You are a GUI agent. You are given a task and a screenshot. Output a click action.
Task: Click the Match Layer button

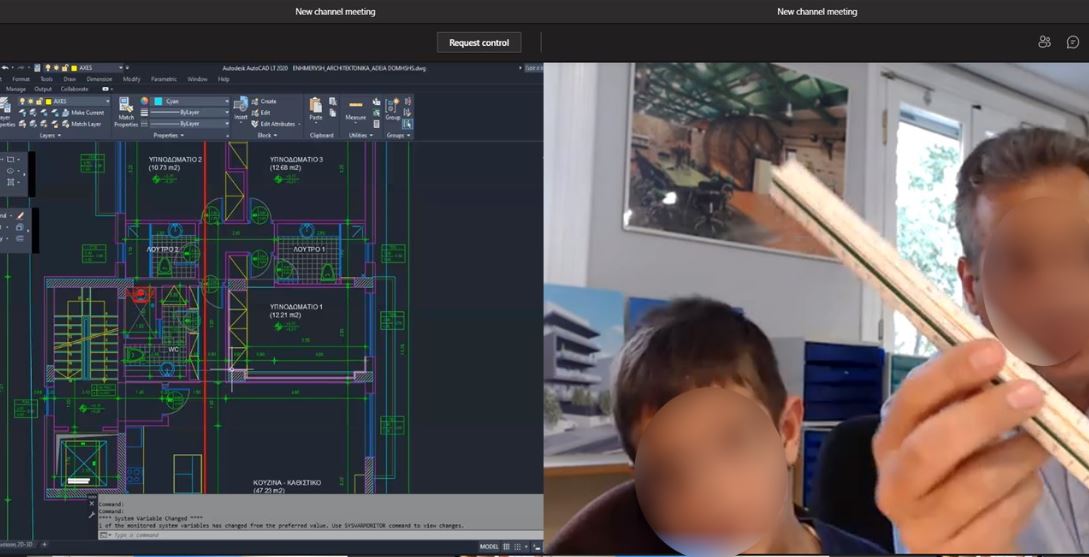[x=82, y=124]
